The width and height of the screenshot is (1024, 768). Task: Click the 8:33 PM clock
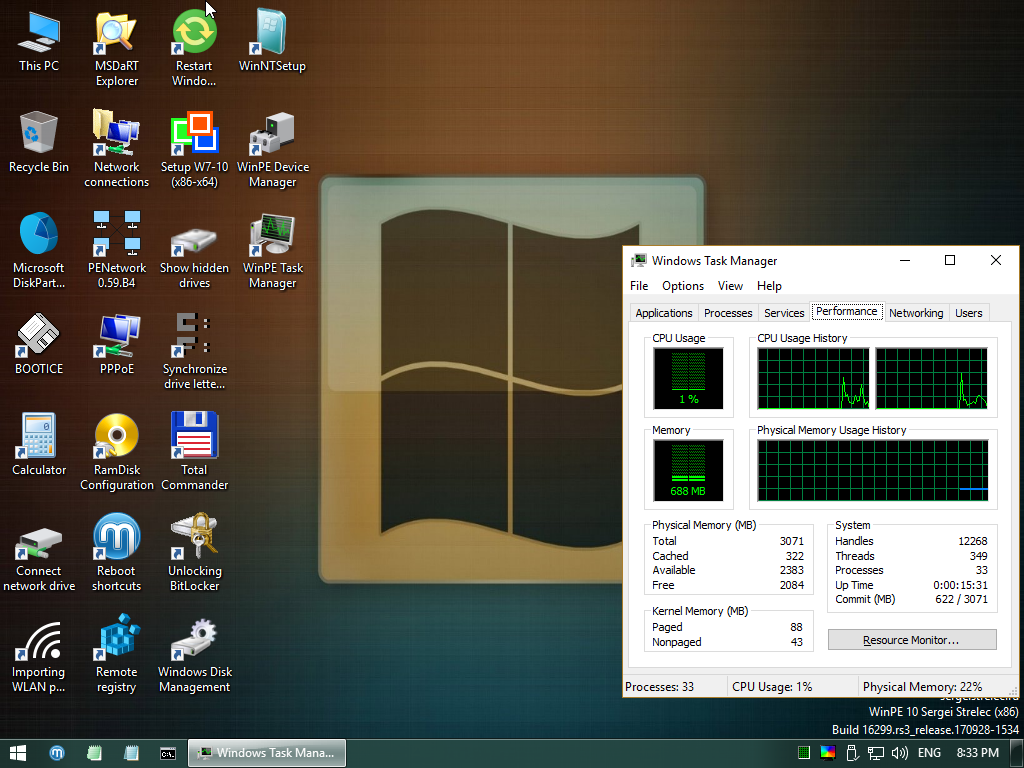[x=978, y=753]
